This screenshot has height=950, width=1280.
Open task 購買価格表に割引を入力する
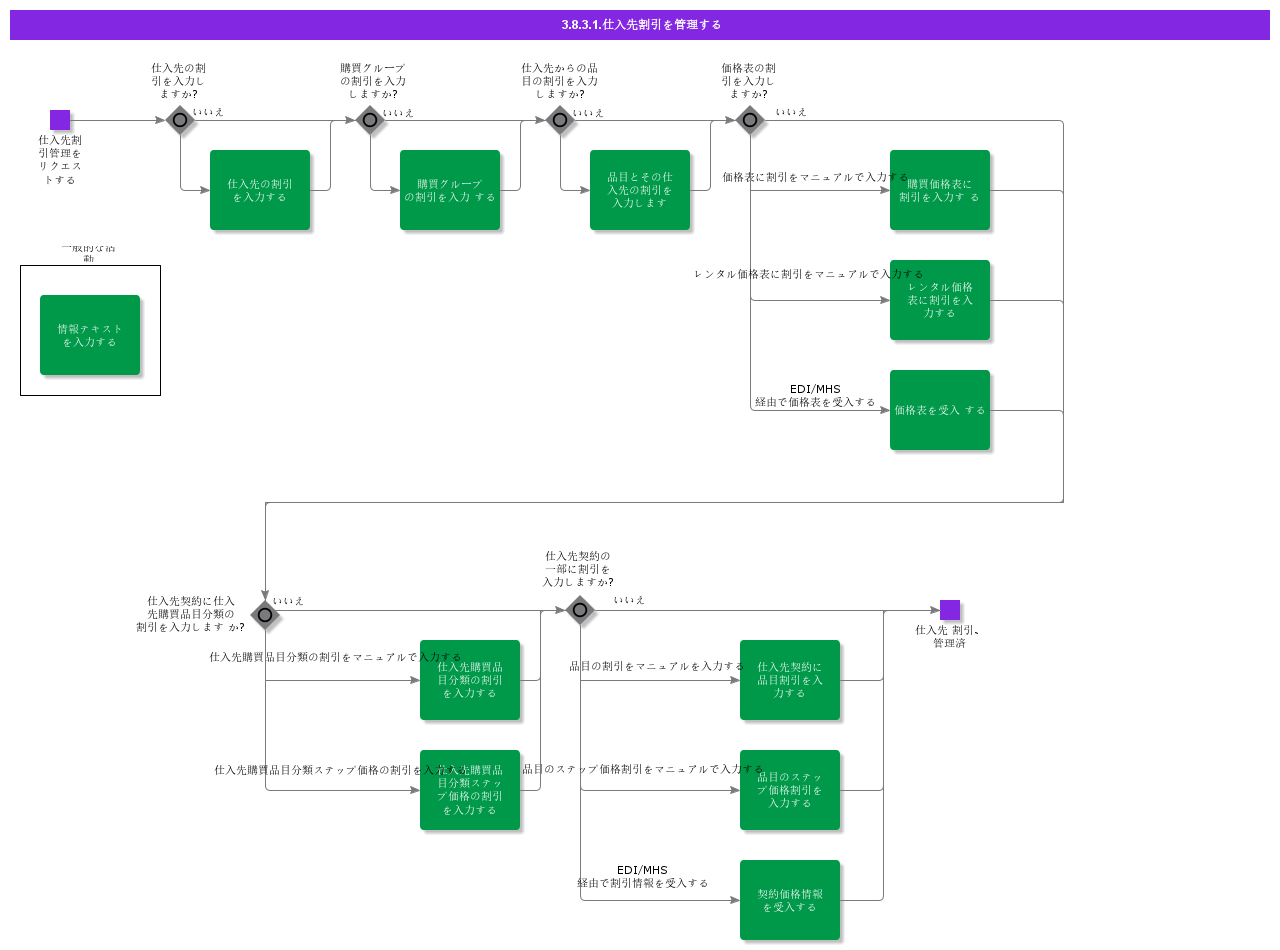[x=940, y=190]
